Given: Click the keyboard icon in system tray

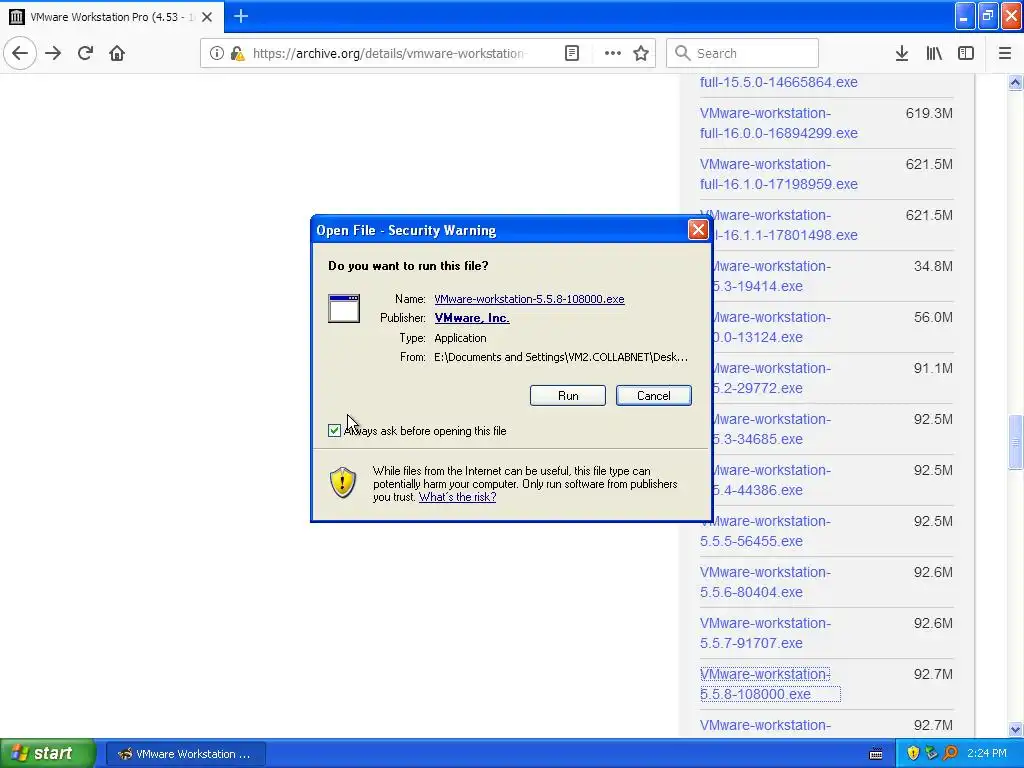Looking at the screenshot, I should [x=876, y=754].
